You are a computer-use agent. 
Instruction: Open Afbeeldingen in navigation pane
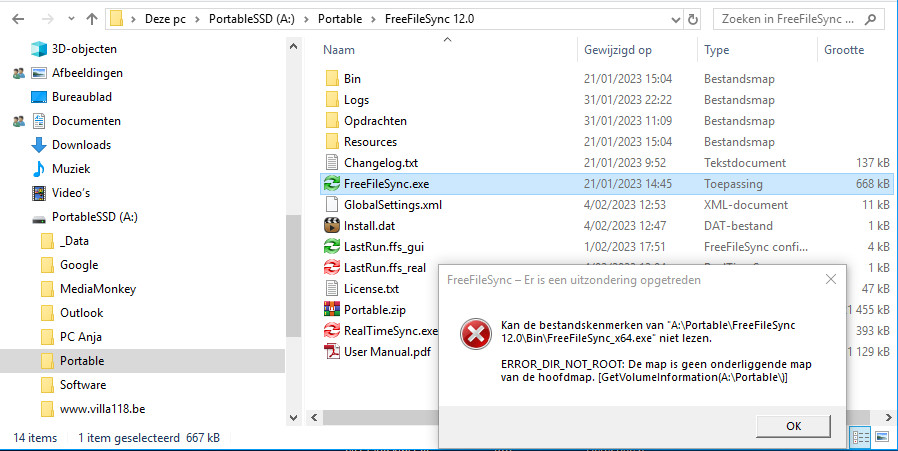pos(87,73)
